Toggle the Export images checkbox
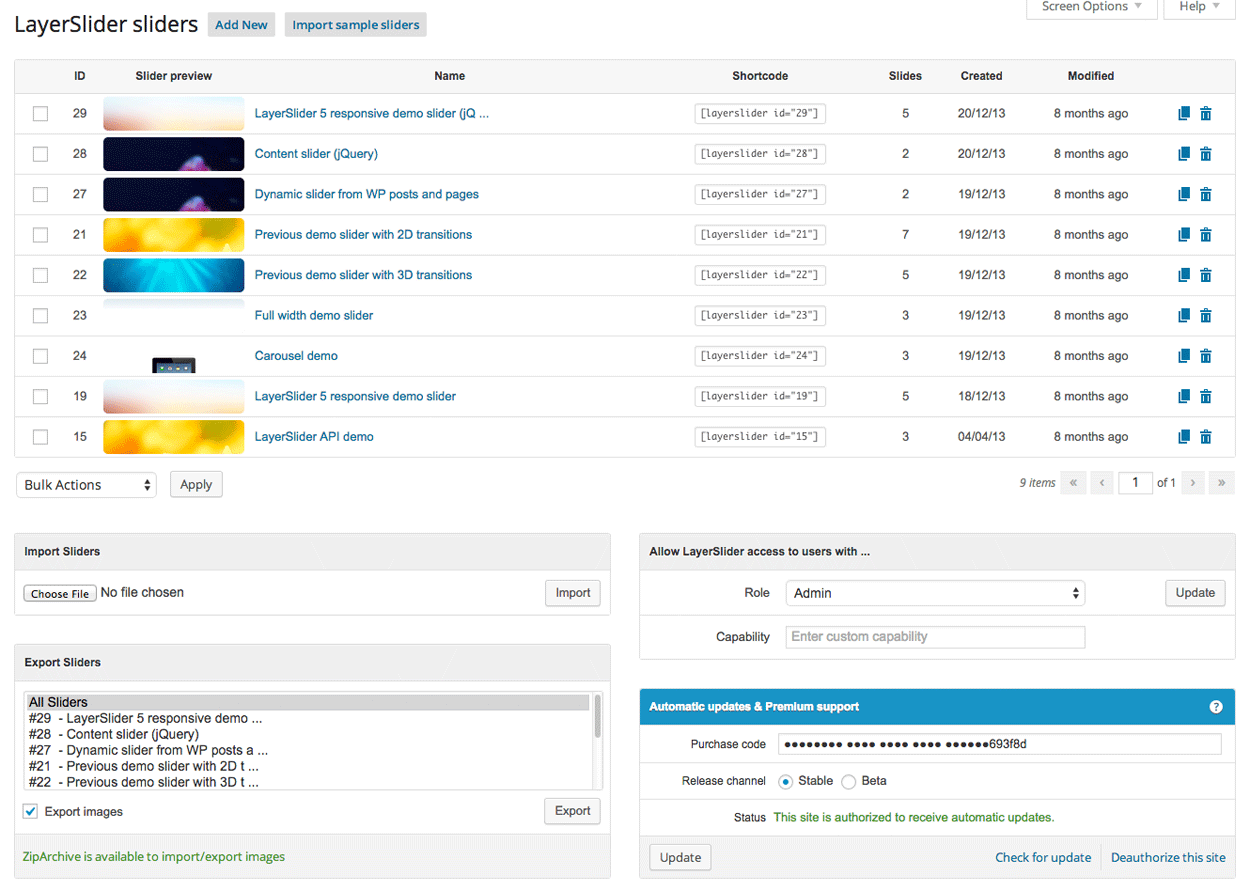 [30, 811]
